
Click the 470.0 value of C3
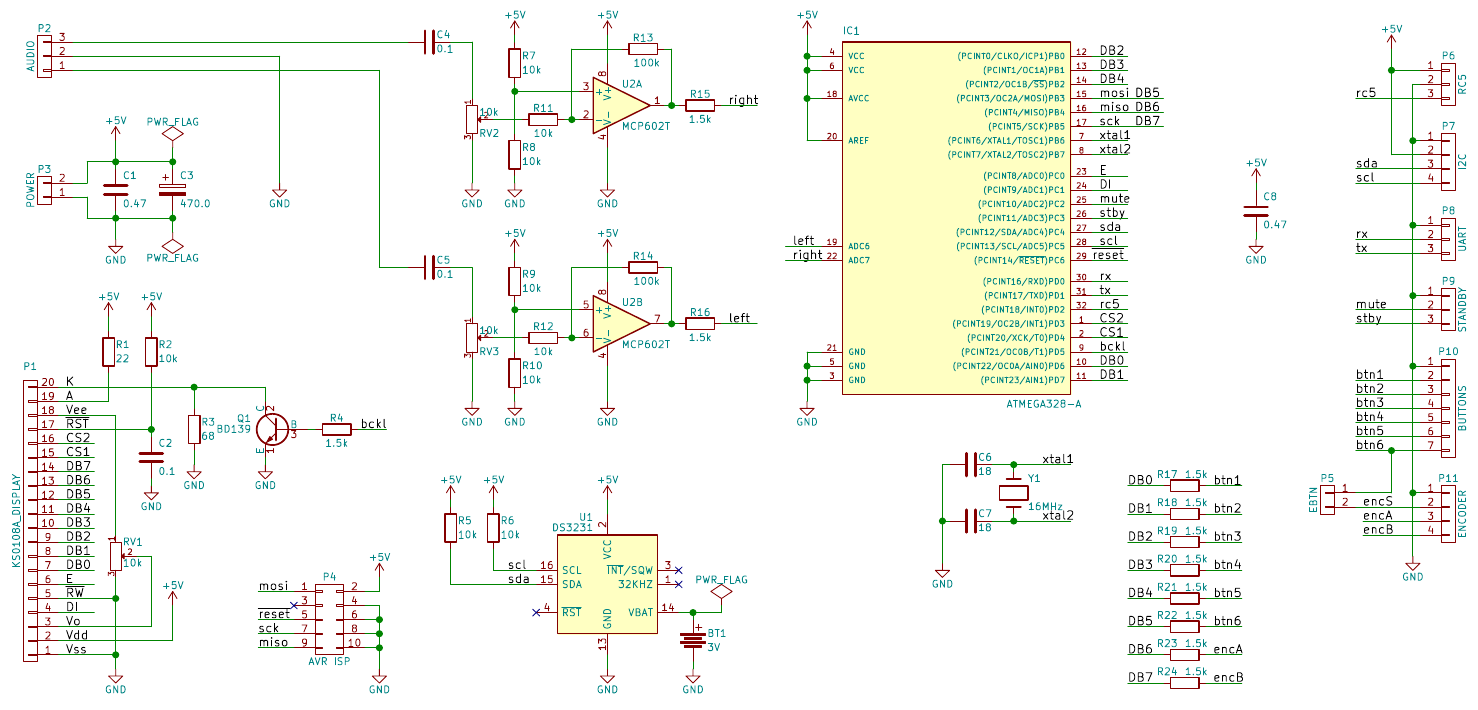point(194,203)
